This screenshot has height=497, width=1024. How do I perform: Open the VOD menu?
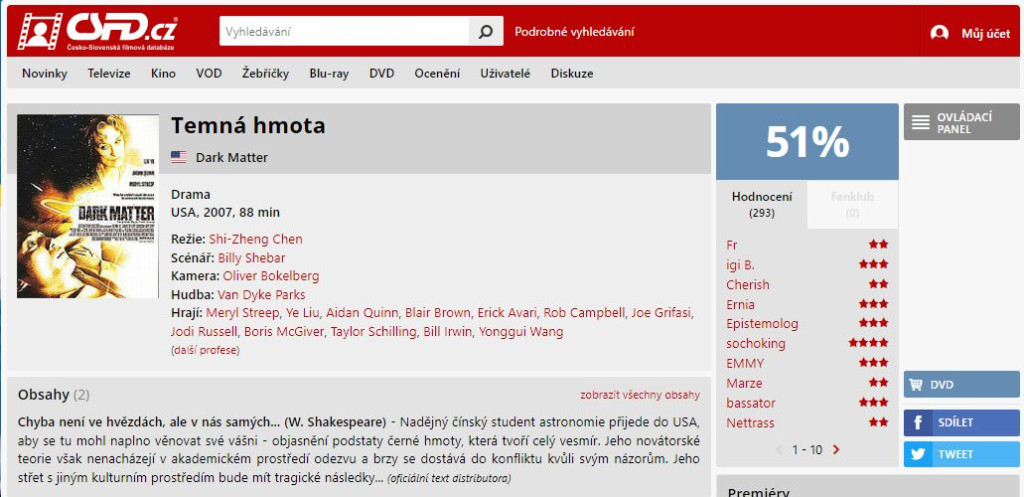click(x=209, y=73)
